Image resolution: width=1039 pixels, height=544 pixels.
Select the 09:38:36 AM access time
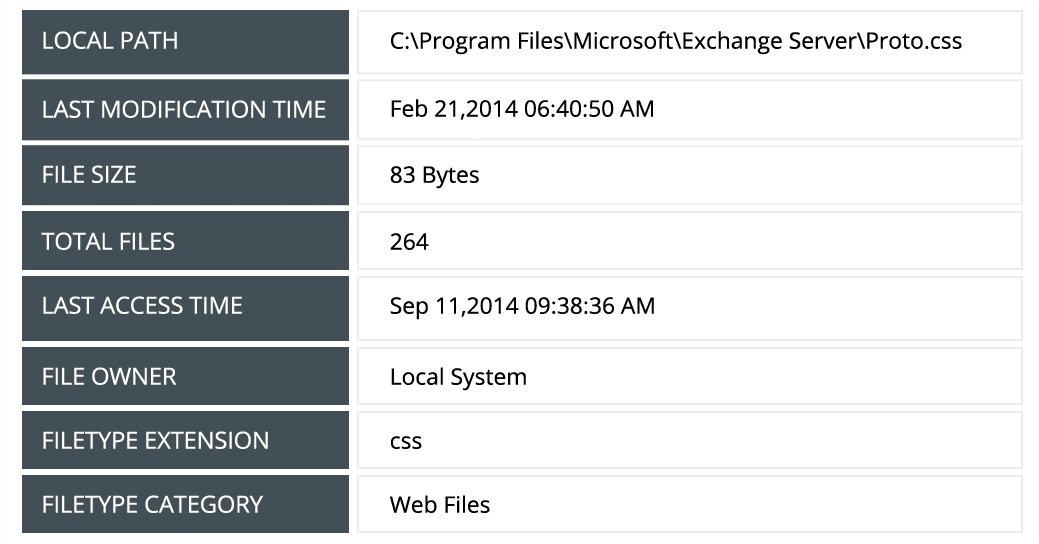[588, 306]
